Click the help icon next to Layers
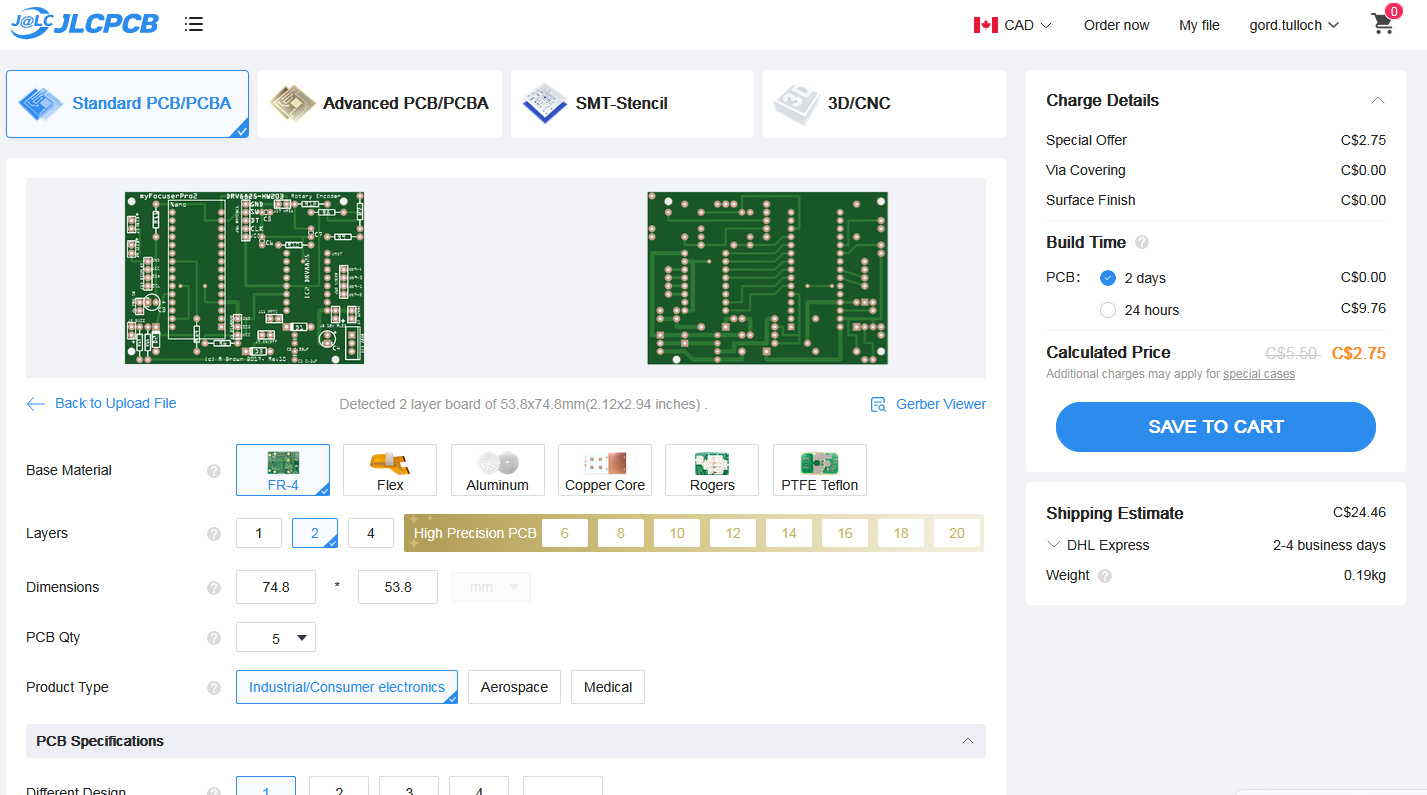The image size is (1427, 795). pos(214,534)
